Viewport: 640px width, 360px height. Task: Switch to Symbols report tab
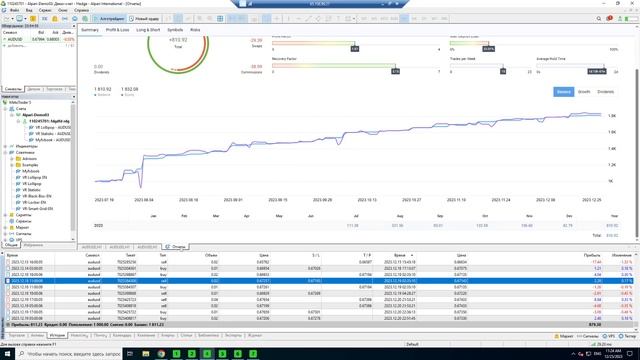pyautogui.click(x=175, y=30)
